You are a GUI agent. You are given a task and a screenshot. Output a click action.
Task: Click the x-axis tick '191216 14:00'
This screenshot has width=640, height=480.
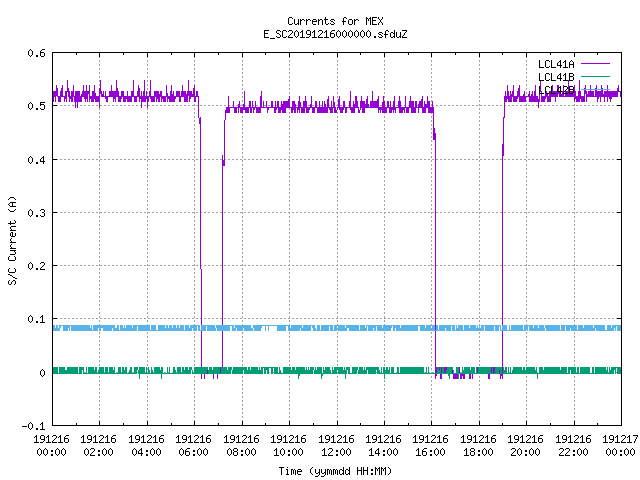click(x=383, y=446)
